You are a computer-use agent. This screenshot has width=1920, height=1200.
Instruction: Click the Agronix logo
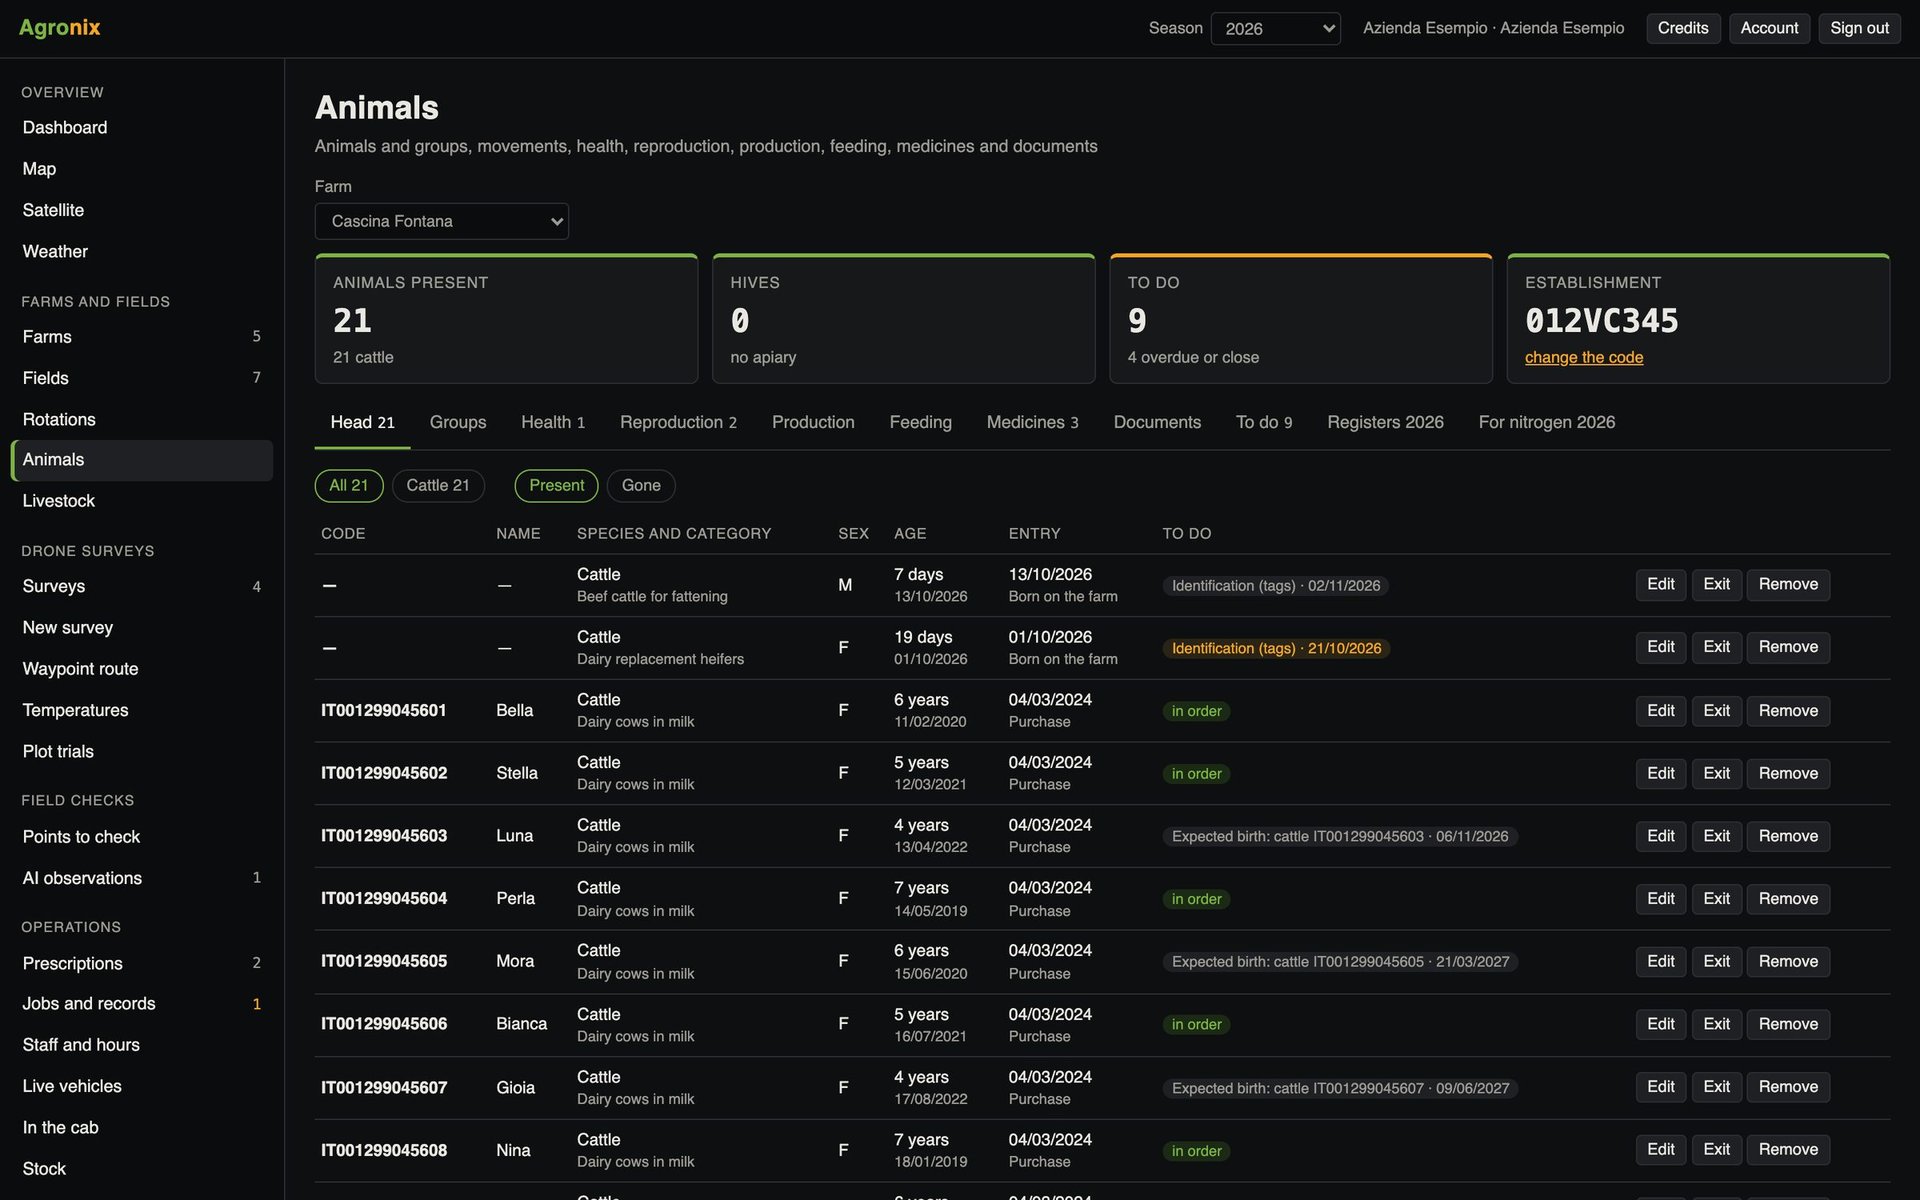point(60,27)
